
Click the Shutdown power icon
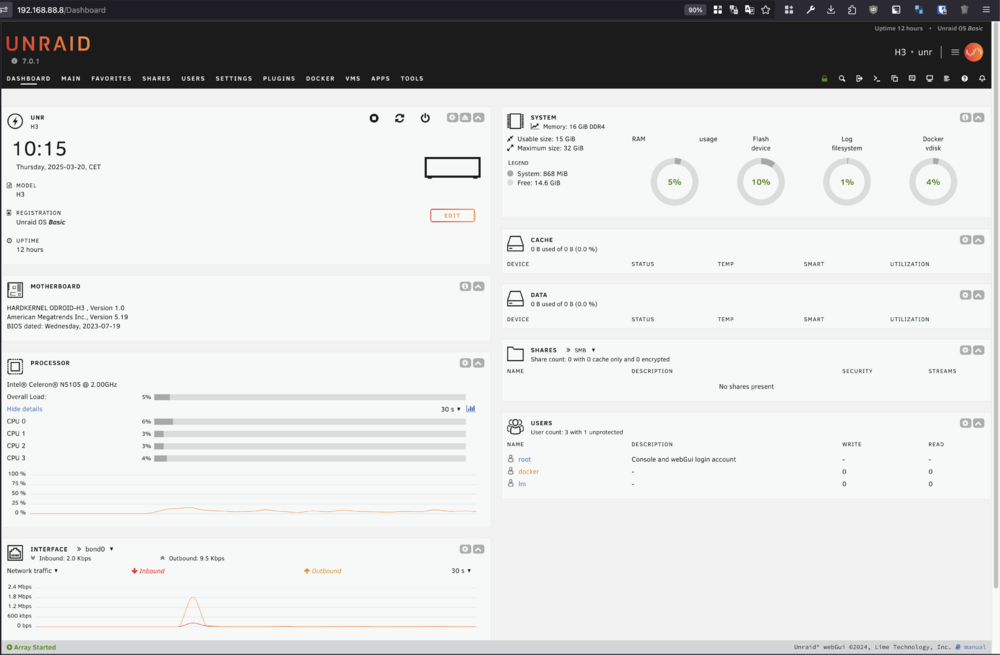coord(425,118)
